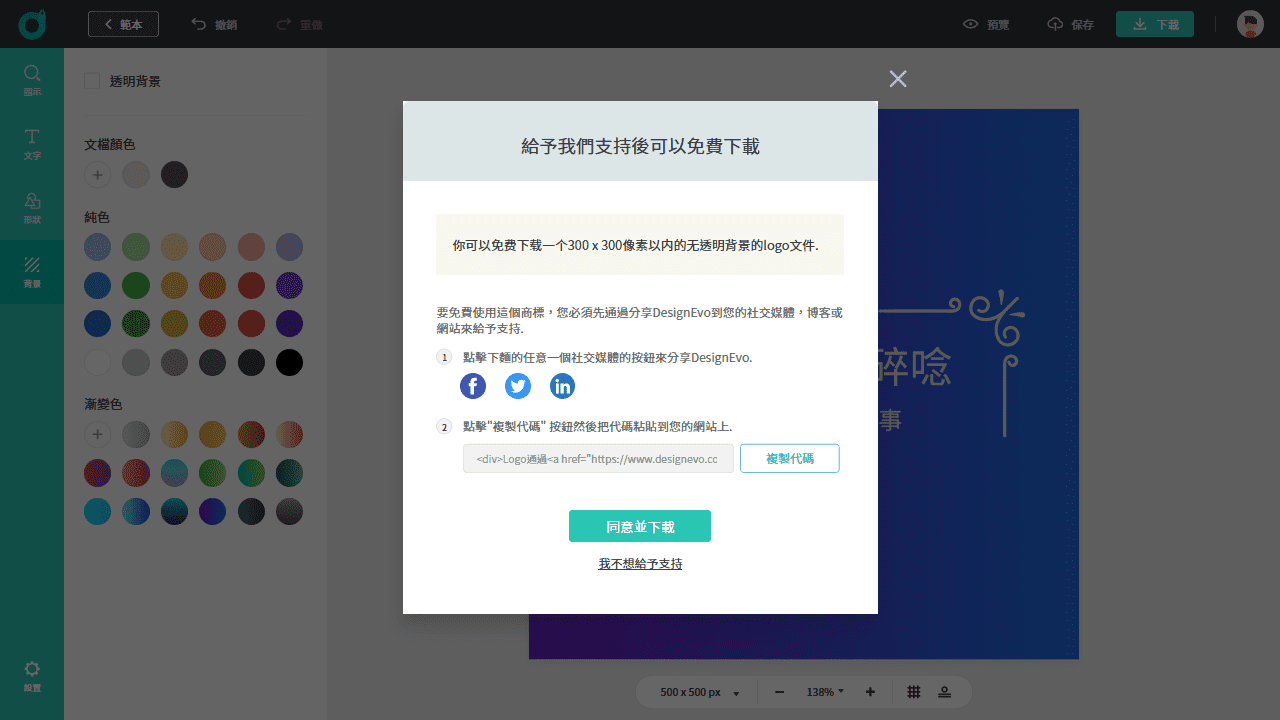Image resolution: width=1280 pixels, height=720 pixels.
Task: Switch to the 形狀 sidebar panel
Action: pos(32,208)
